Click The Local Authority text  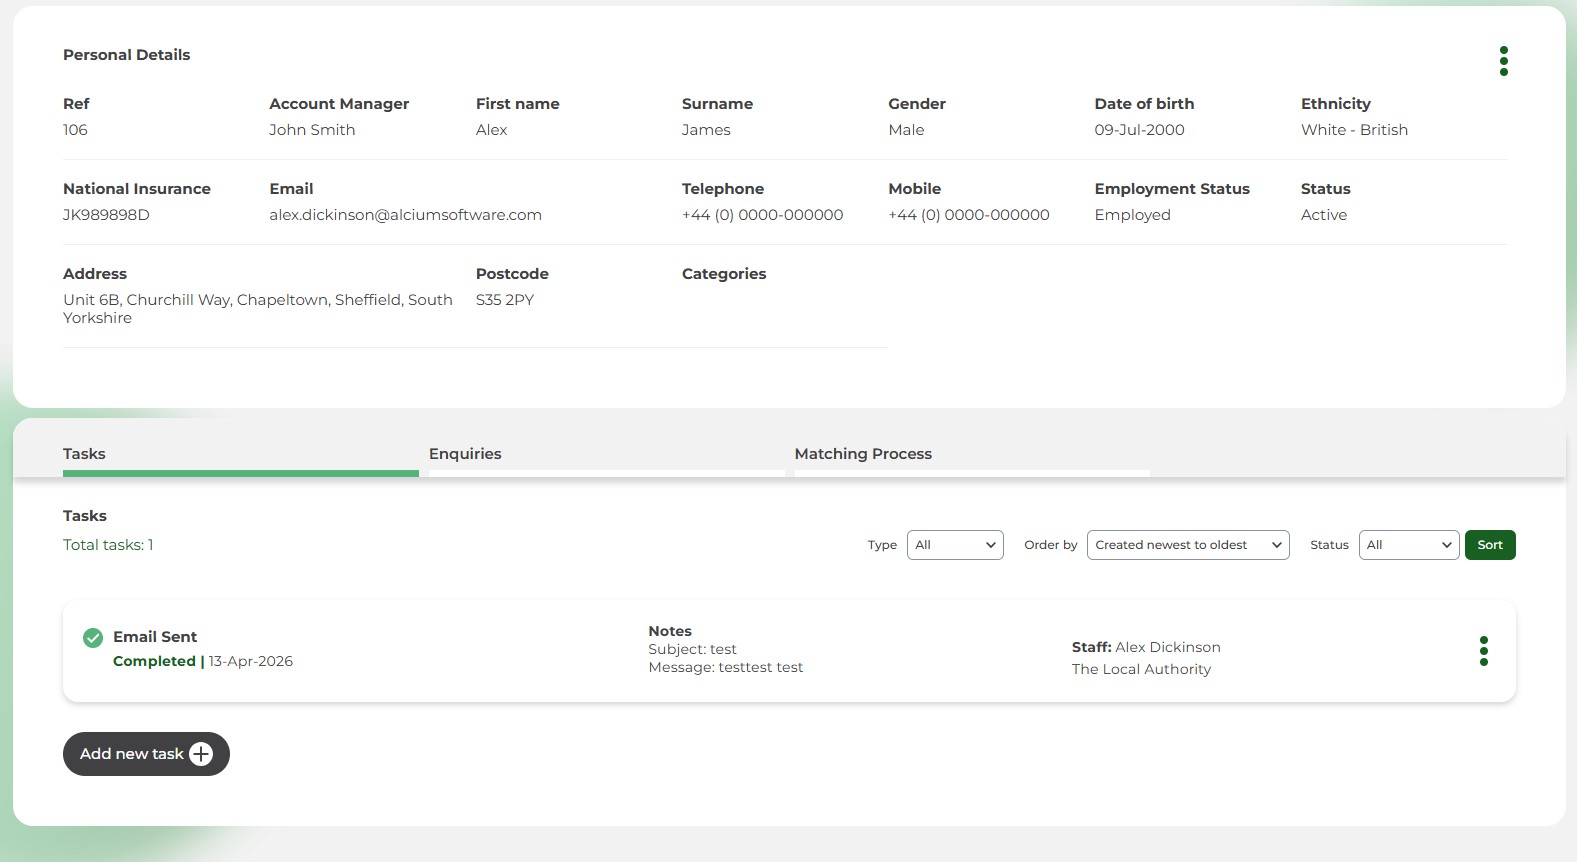1141,669
